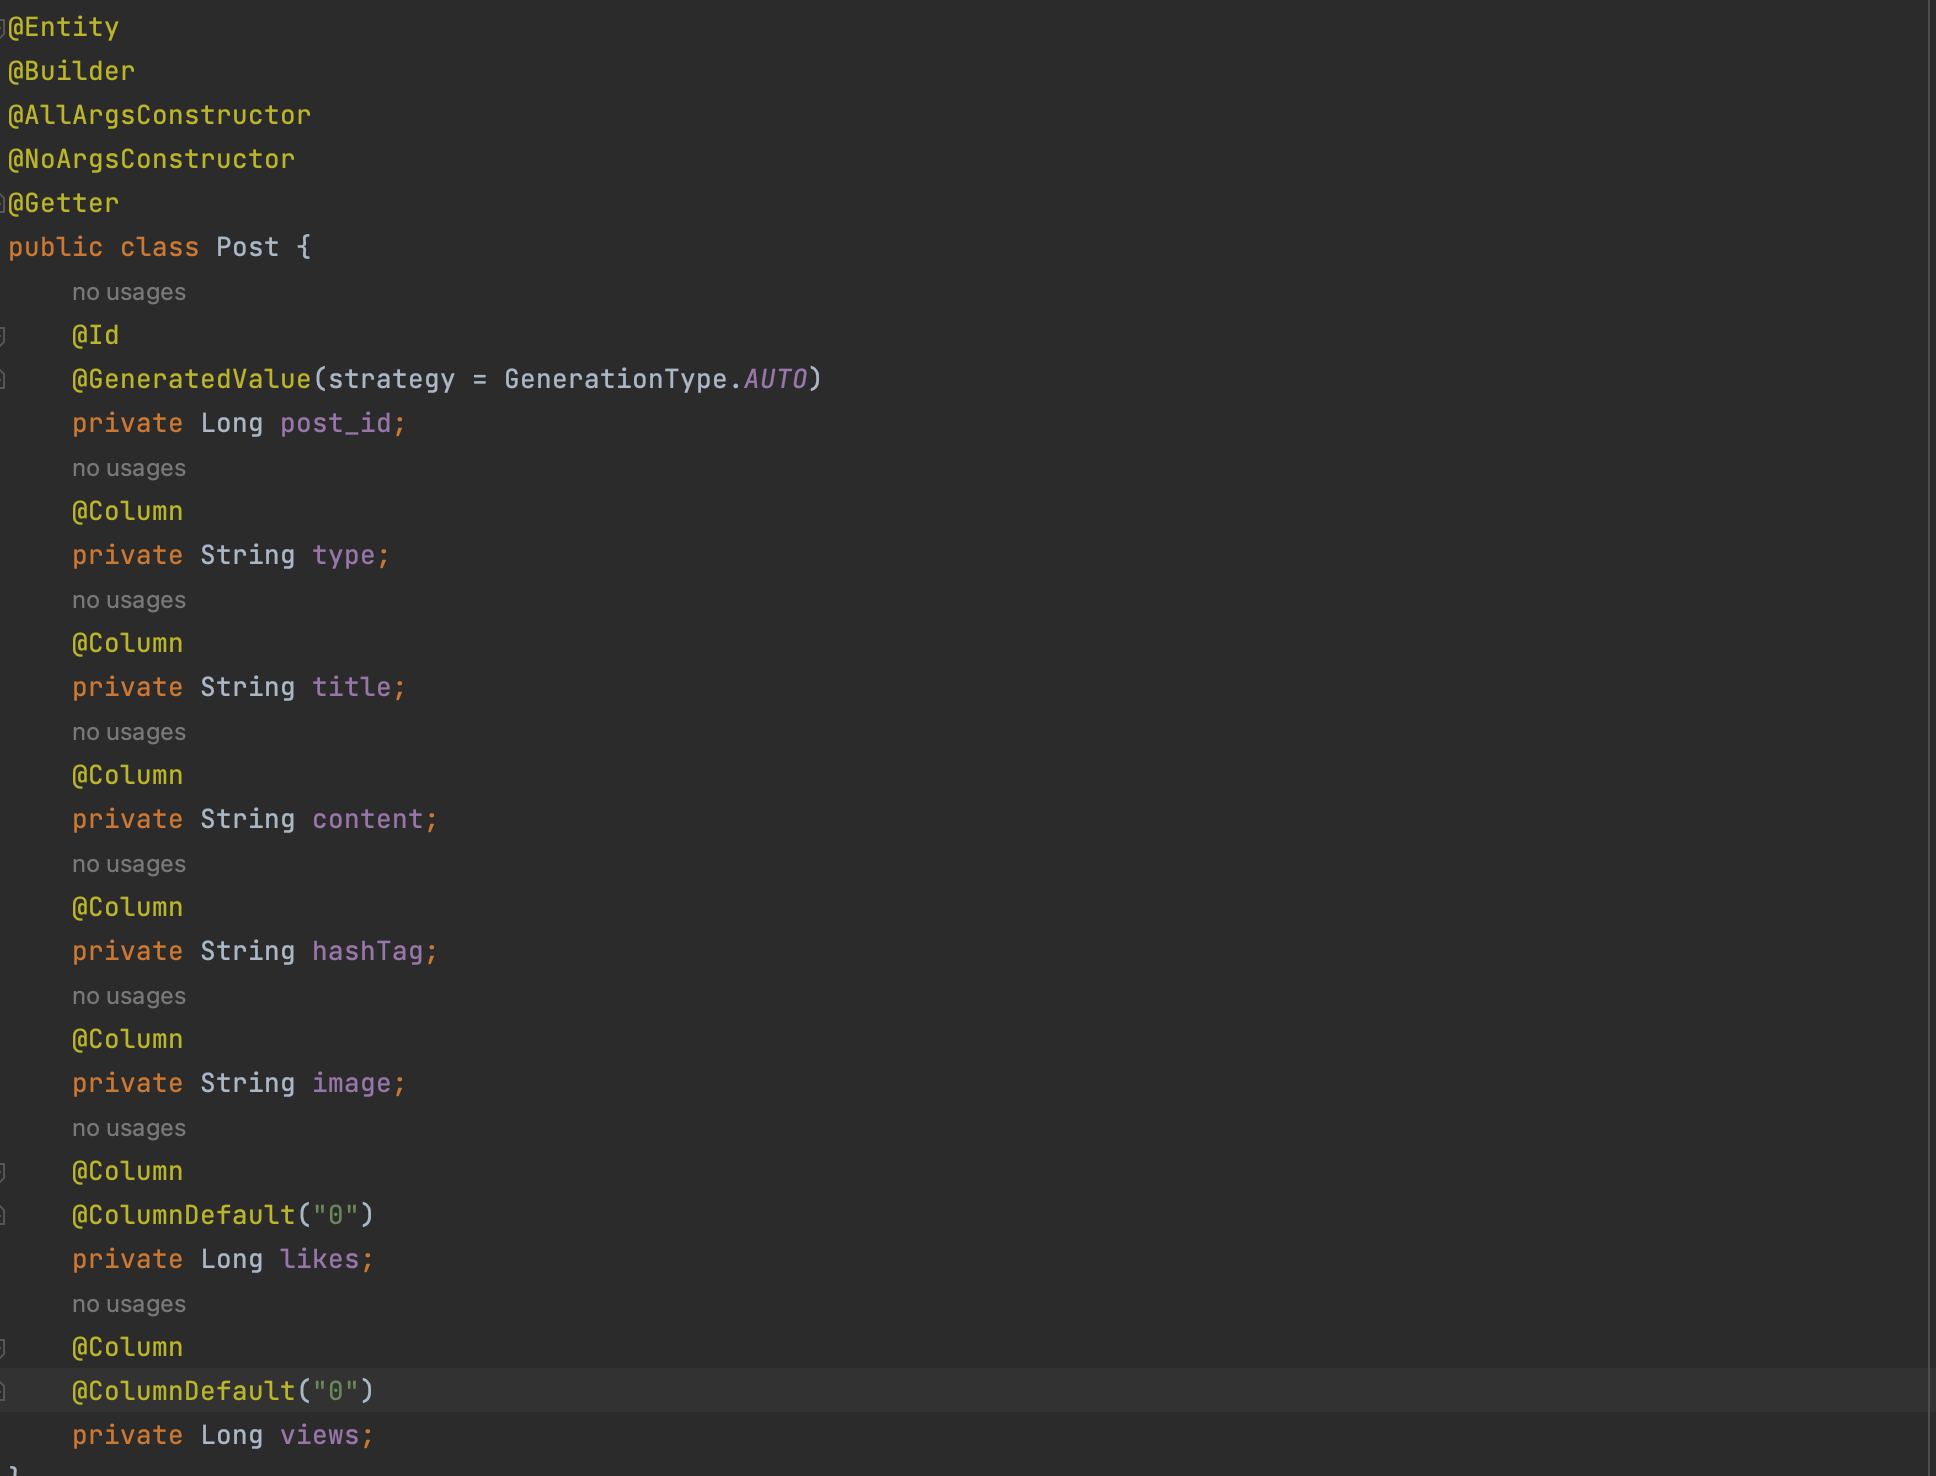Click the content field name
This screenshot has width=1936, height=1476.
point(368,819)
